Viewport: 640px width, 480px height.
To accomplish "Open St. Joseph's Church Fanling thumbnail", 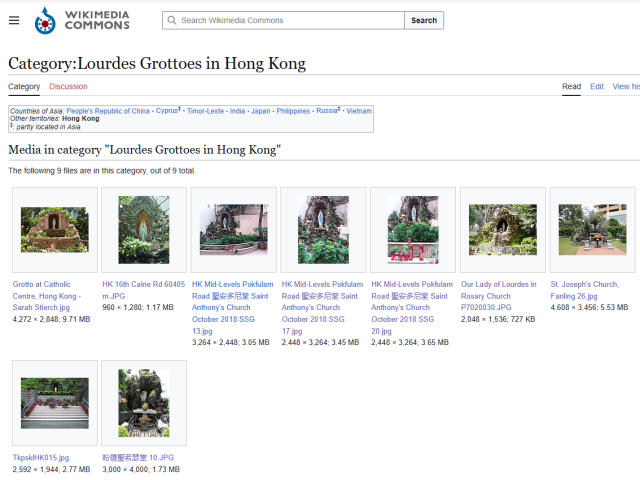I will coord(593,230).
